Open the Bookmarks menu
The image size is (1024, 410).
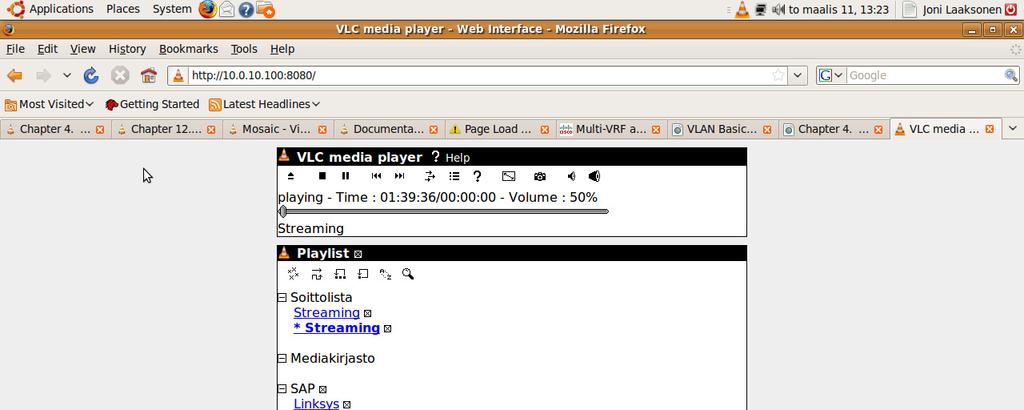(x=189, y=49)
